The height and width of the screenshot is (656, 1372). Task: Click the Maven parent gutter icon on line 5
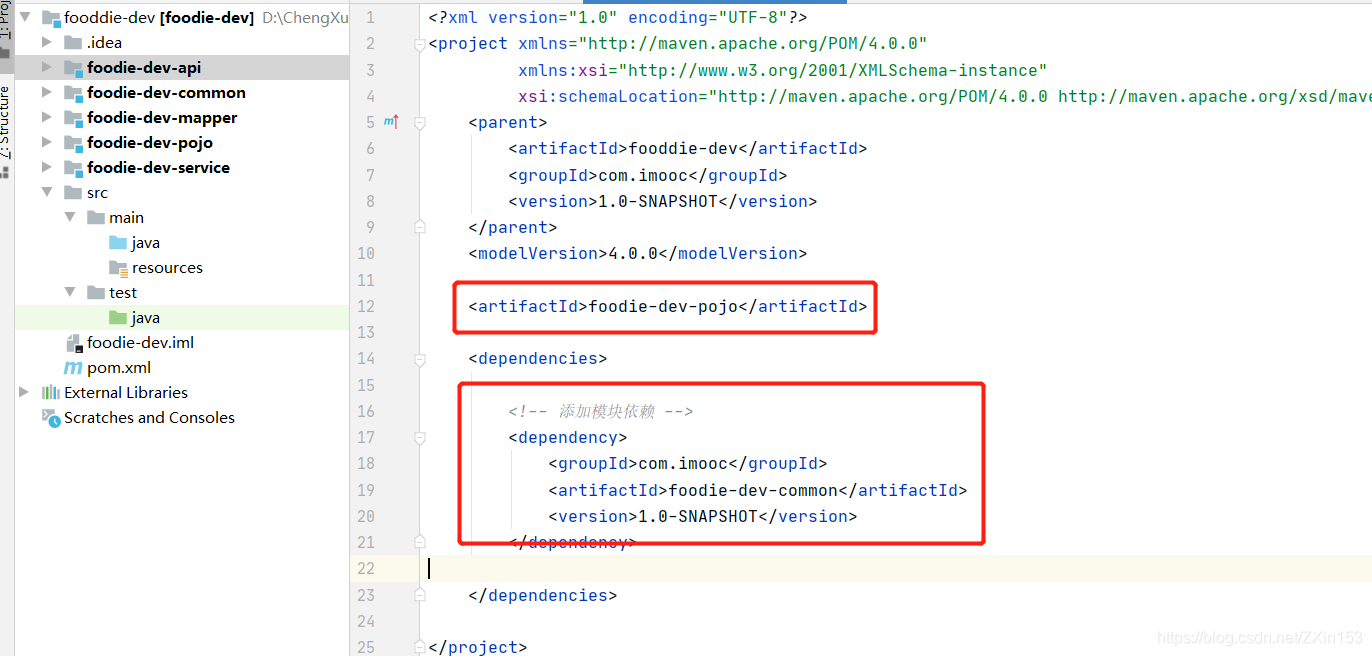coord(391,122)
